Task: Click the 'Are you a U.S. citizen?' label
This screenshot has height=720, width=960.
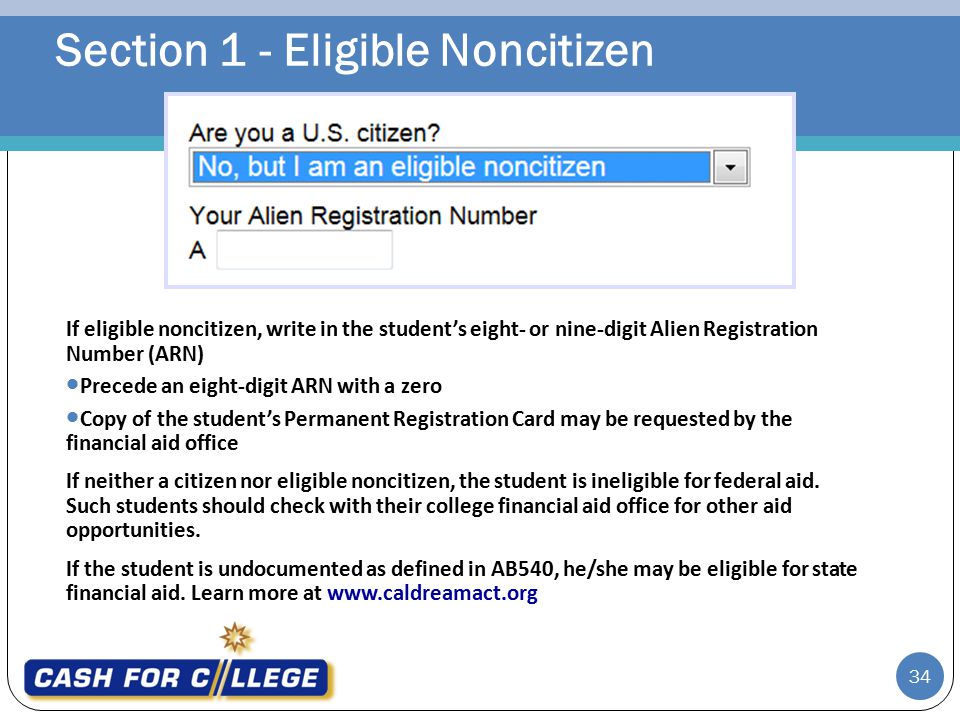Action: (x=314, y=133)
